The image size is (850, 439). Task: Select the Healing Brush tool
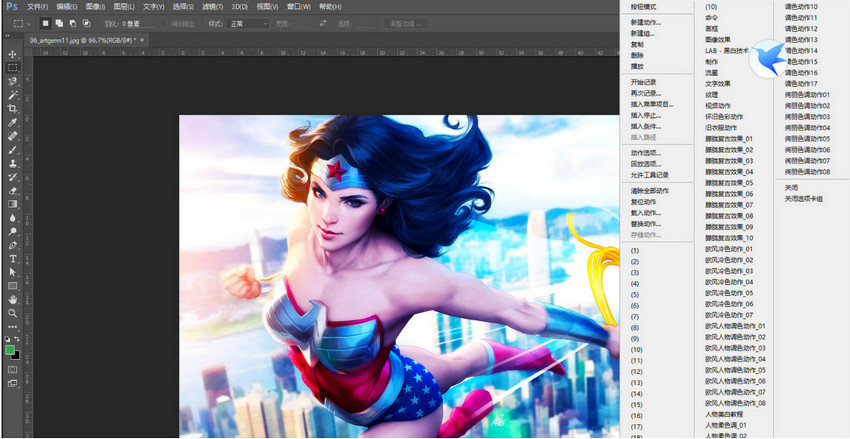click(12, 135)
